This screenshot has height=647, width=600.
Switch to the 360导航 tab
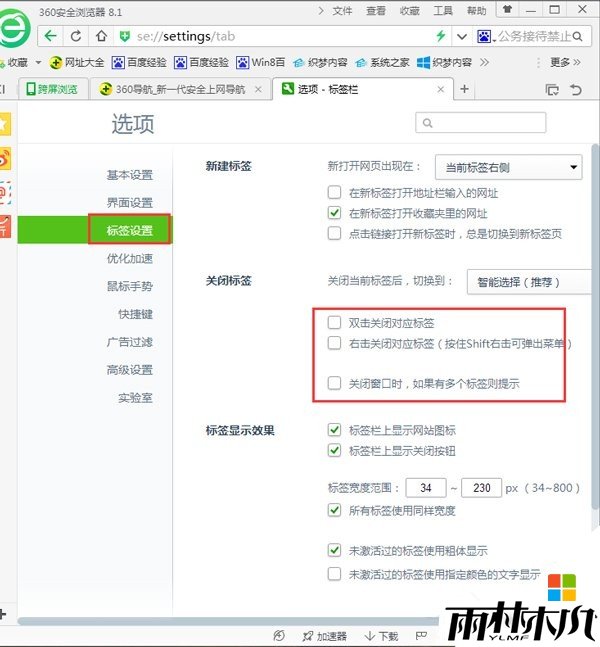click(181, 89)
